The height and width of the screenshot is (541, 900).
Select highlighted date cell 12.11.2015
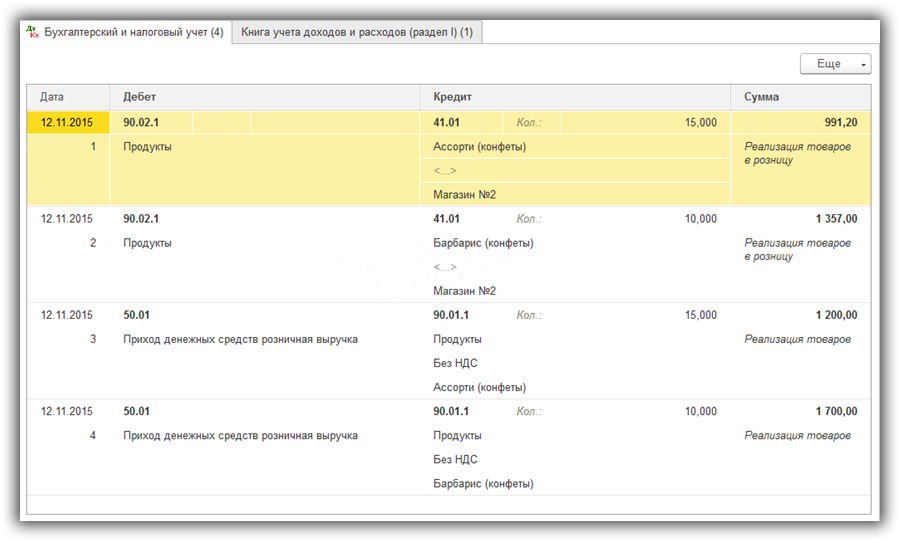pos(68,122)
